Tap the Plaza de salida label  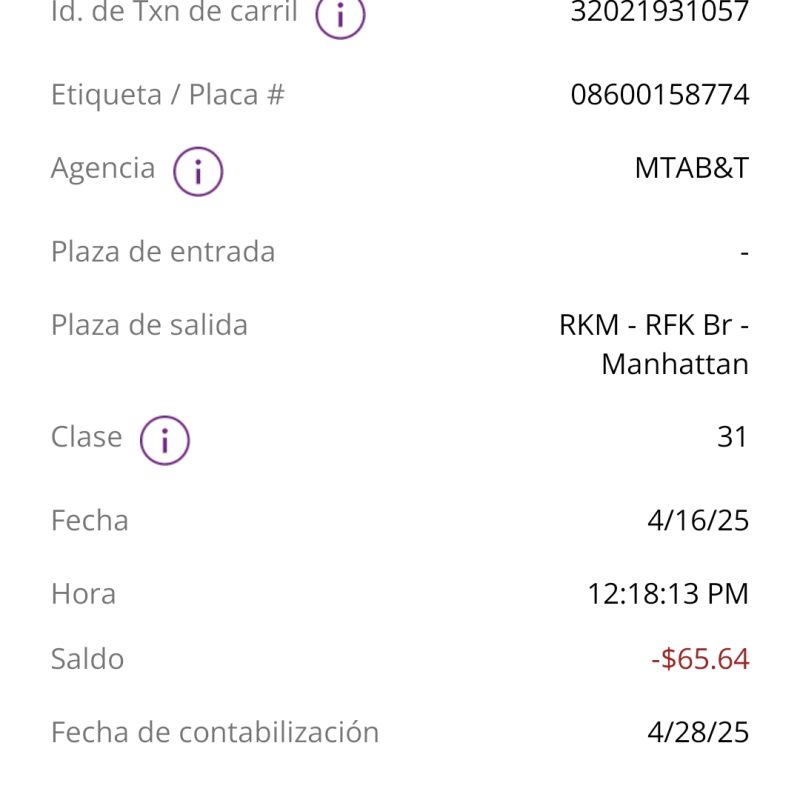point(149,325)
